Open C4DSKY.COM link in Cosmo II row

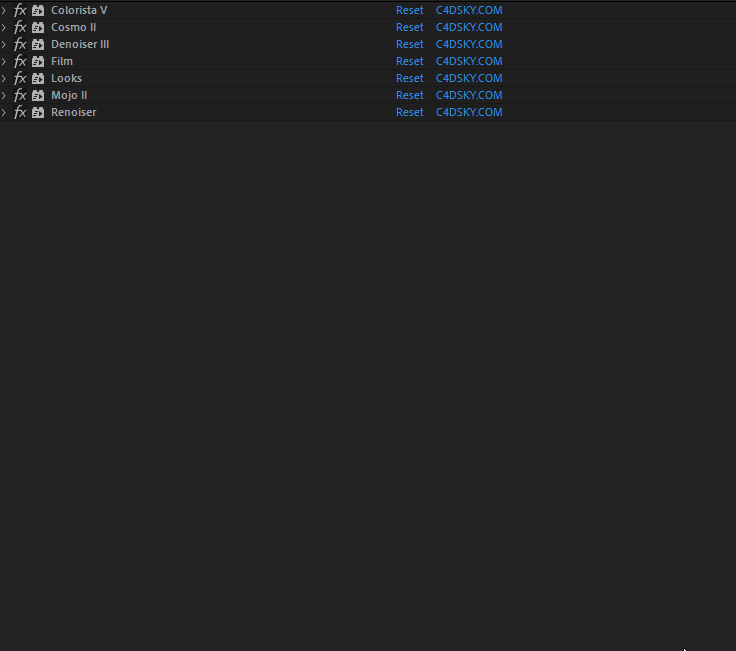pos(469,27)
